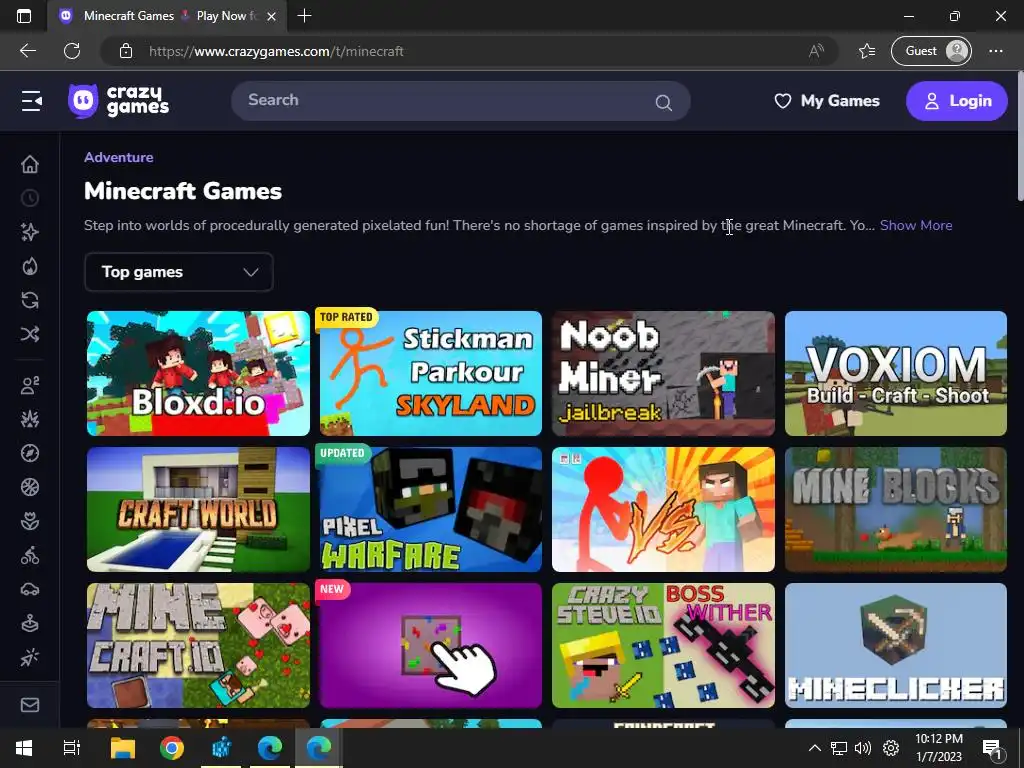The image size is (1024, 768).
Task: Open the Stickman vs Steve game thumbnail
Action: click(x=664, y=509)
